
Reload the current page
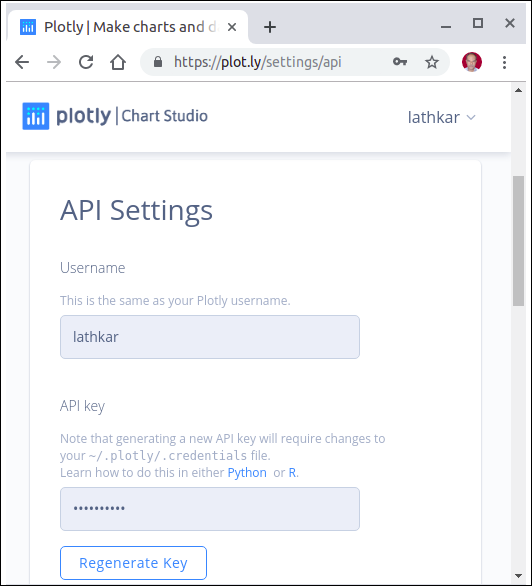(x=86, y=62)
